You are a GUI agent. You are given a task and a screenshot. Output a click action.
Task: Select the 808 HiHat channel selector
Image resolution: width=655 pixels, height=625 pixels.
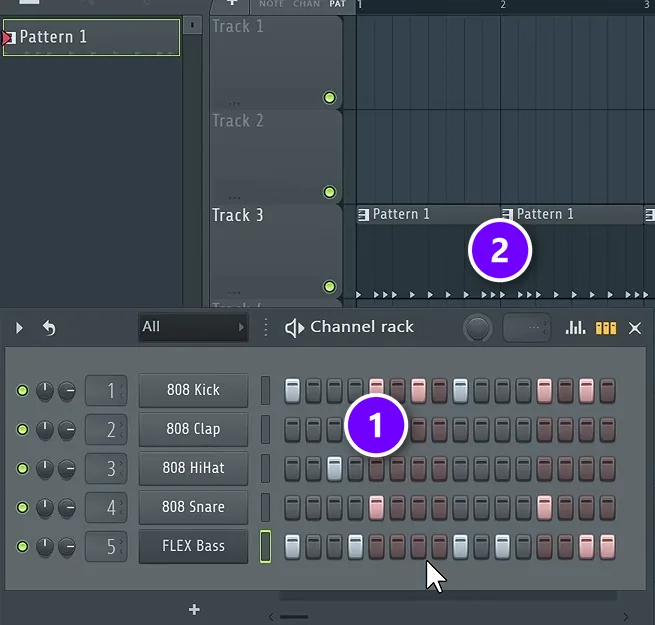265,468
